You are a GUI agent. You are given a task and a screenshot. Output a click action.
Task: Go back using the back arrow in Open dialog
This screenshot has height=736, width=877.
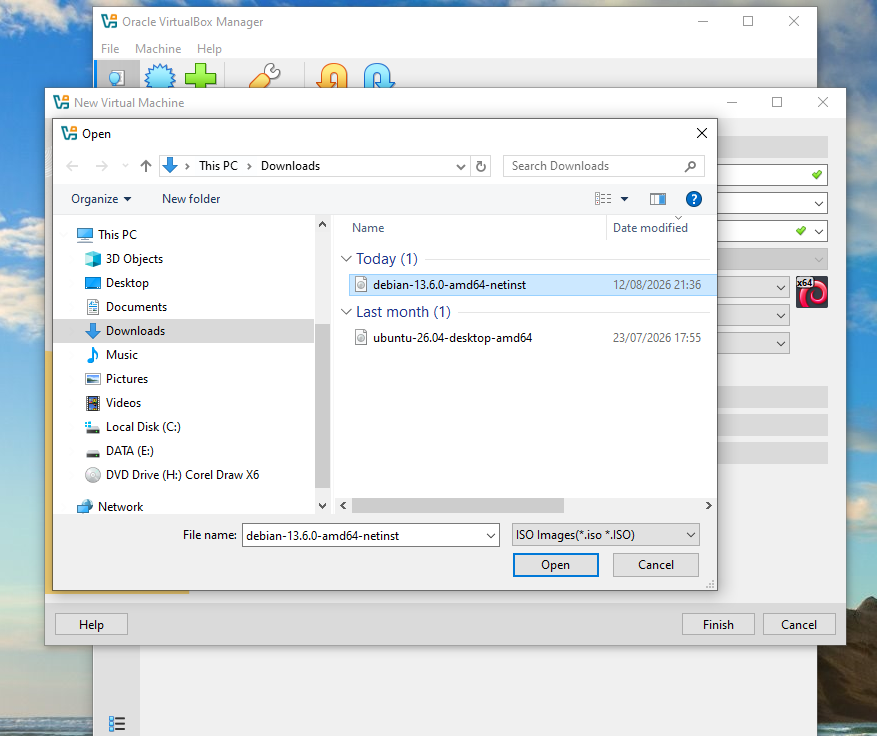tap(72, 166)
